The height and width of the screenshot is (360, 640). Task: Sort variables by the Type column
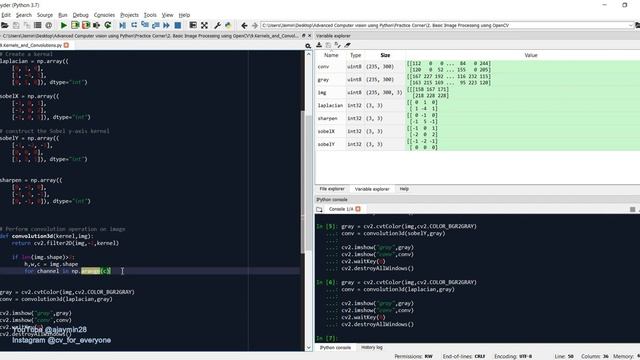pos(356,55)
